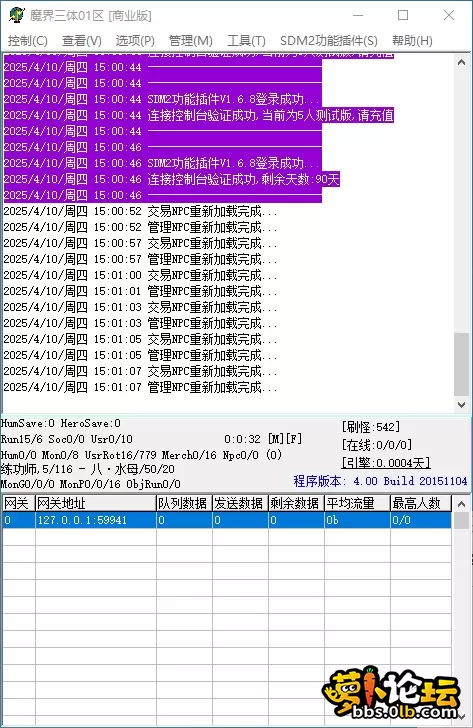Sort by 网关 column header
This screenshot has height=728, width=473.
click(x=19, y=503)
